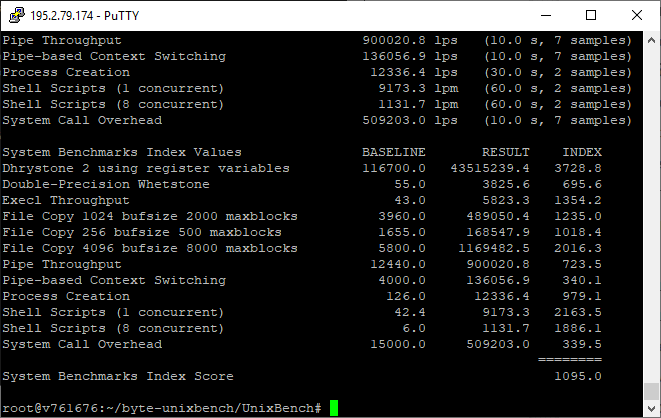Click the vertical scrollbar thumb
Screen dimensions: 661x418
(651, 391)
